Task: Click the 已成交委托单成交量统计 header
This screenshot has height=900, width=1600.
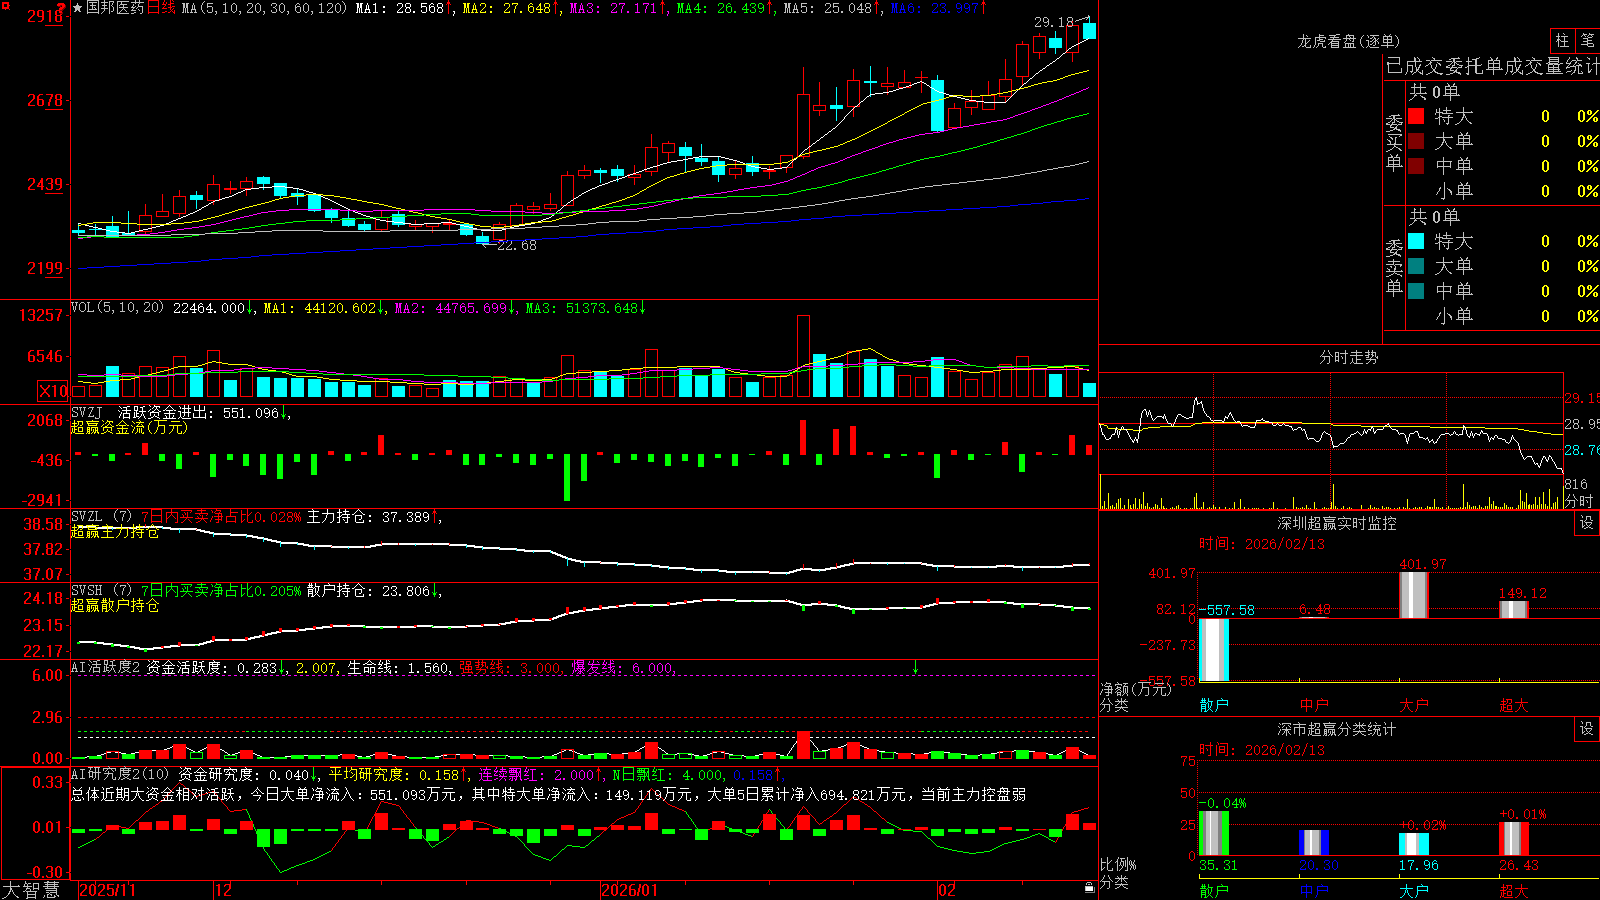Action: [1492, 66]
